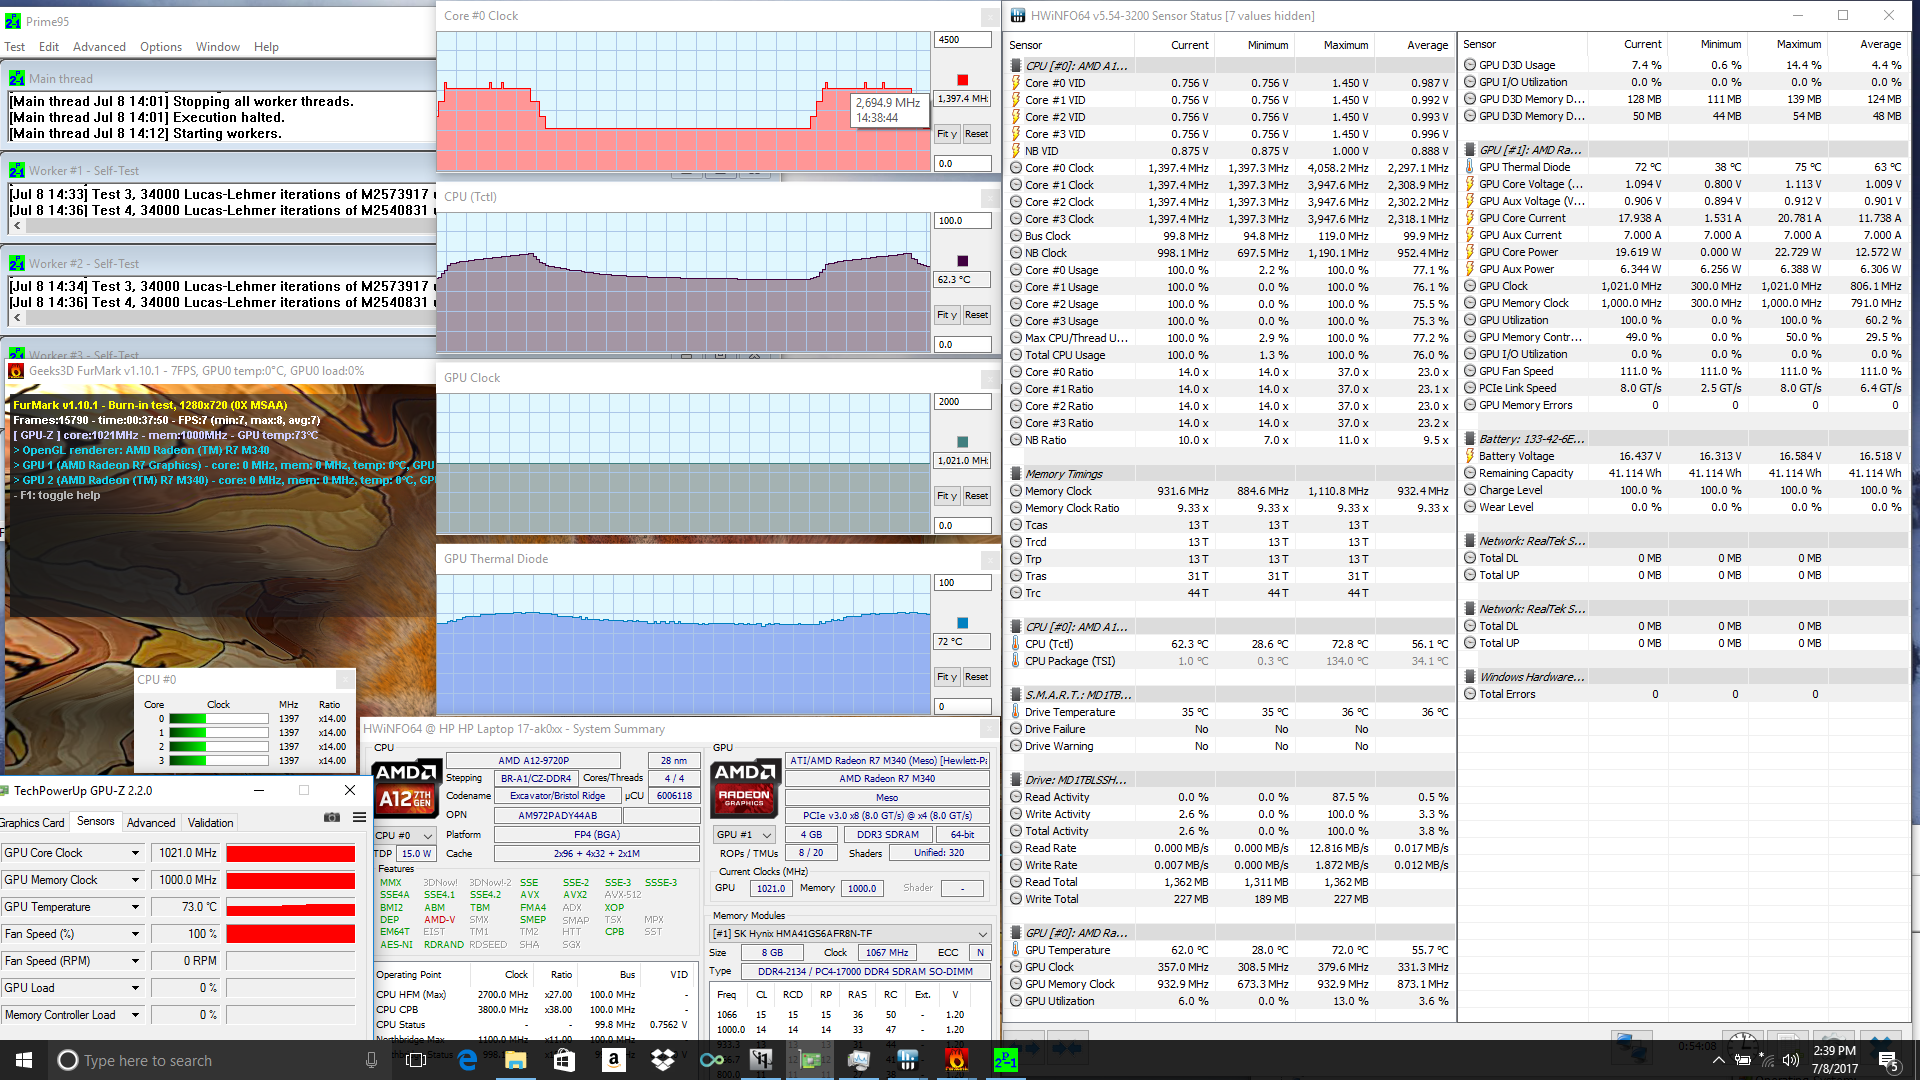The height and width of the screenshot is (1080, 1920).
Task: Open the Prime95 Window menu
Action: [x=218, y=47]
